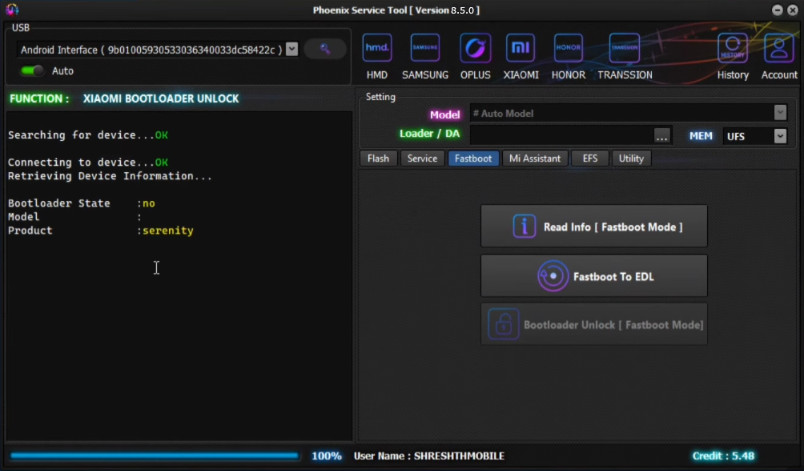Viewport: 804px width, 471px height.
Task: Click the 100% progress percentage label
Action: (x=327, y=456)
